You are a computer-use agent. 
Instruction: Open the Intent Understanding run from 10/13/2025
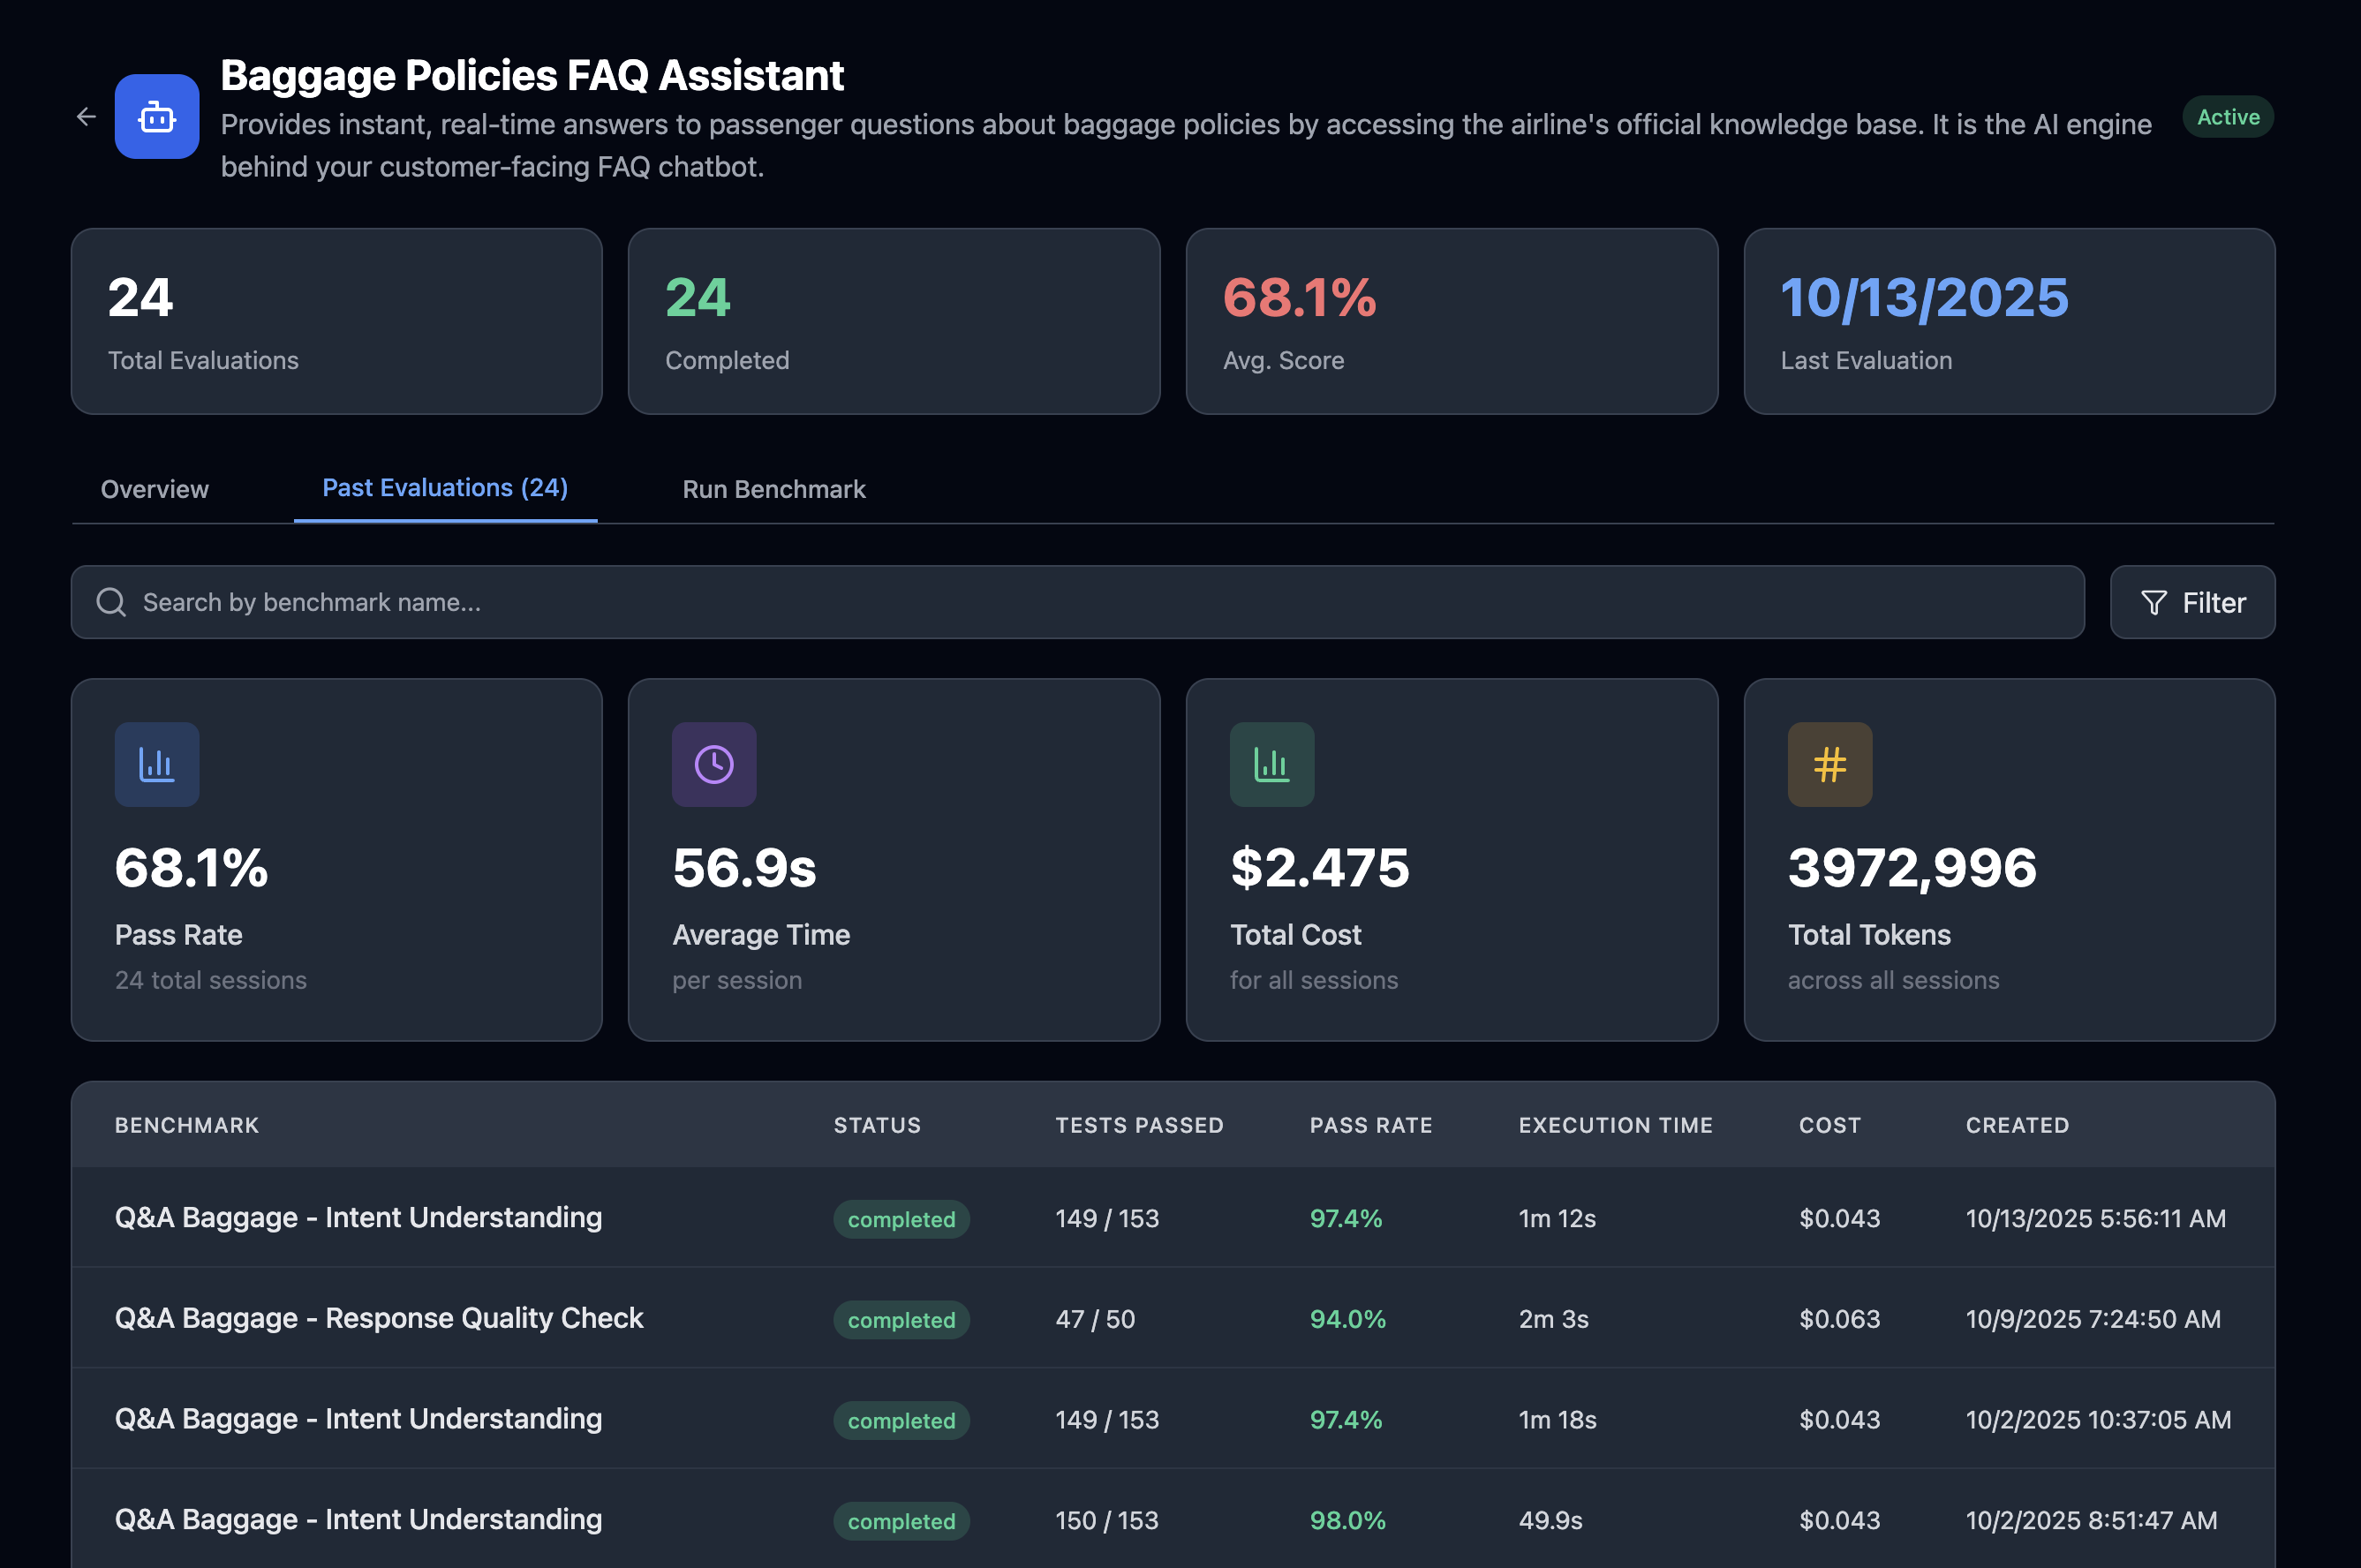point(358,1217)
